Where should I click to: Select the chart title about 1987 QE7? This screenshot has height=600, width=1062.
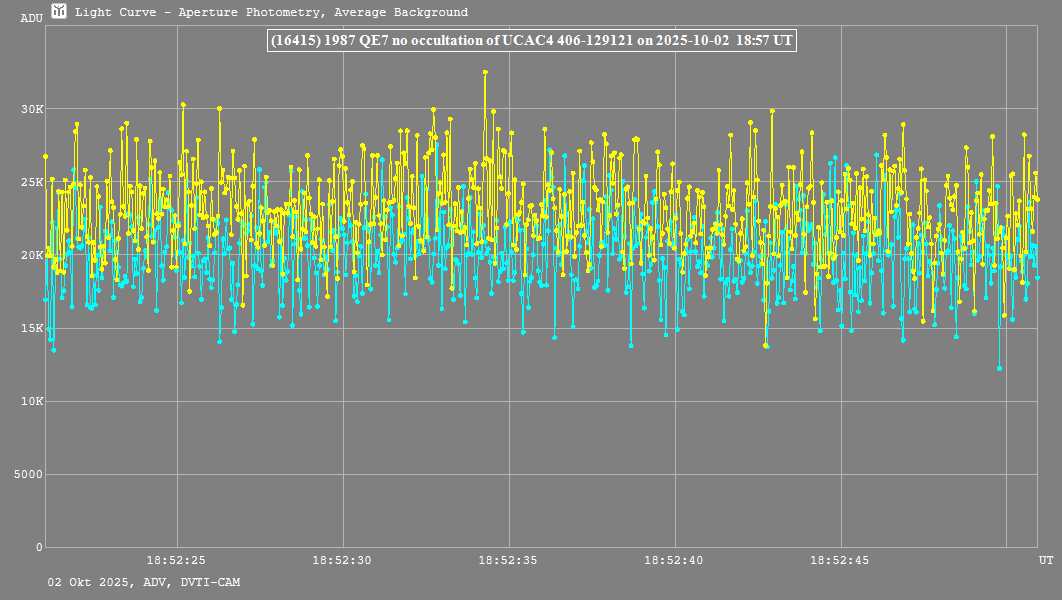click(531, 40)
